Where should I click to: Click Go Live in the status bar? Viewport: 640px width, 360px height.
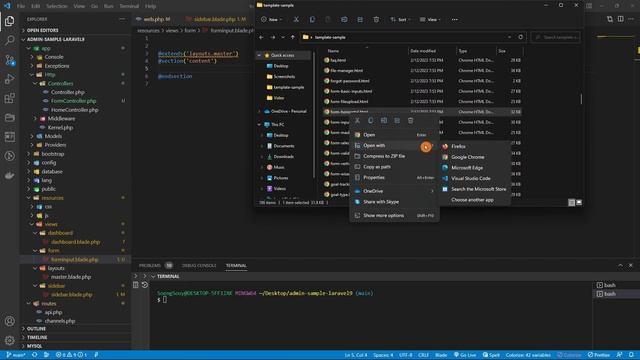pos(465,355)
